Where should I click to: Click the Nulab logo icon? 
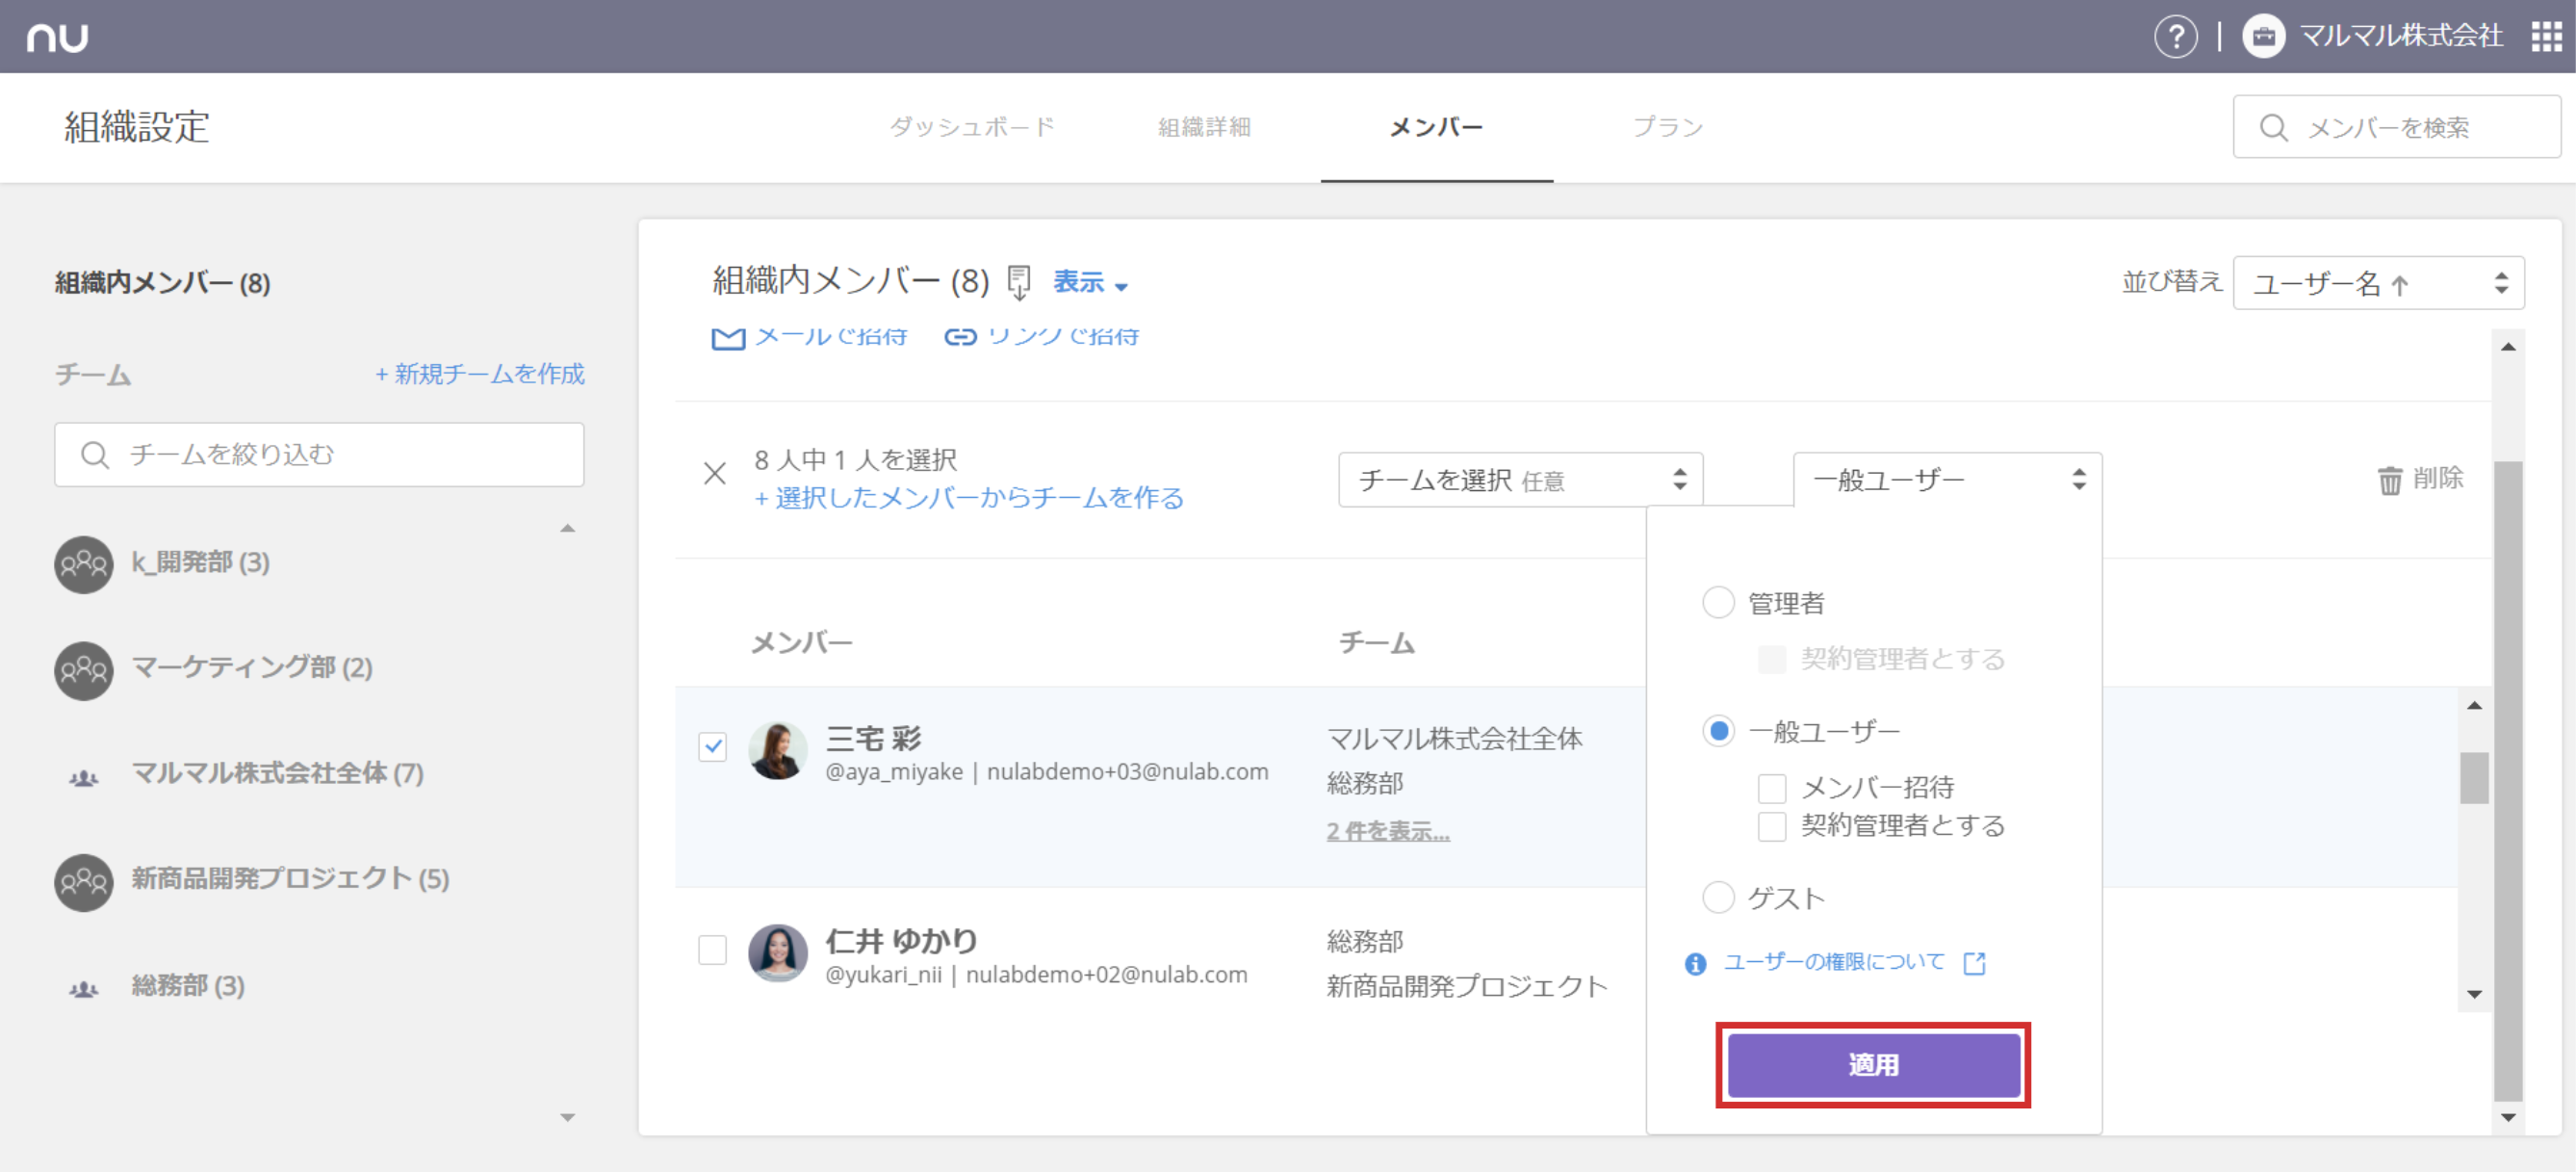click(x=57, y=37)
